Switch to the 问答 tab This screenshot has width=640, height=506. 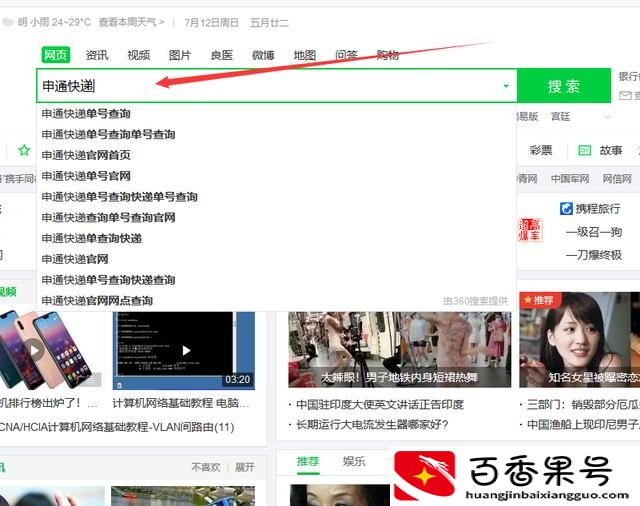[x=346, y=55]
